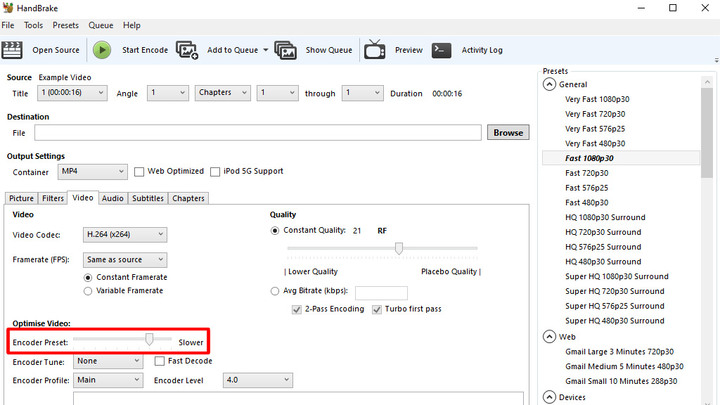The height and width of the screenshot is (405, 720).
Task: Click the Encoder Preset slider handle
Action: point(149,339)
